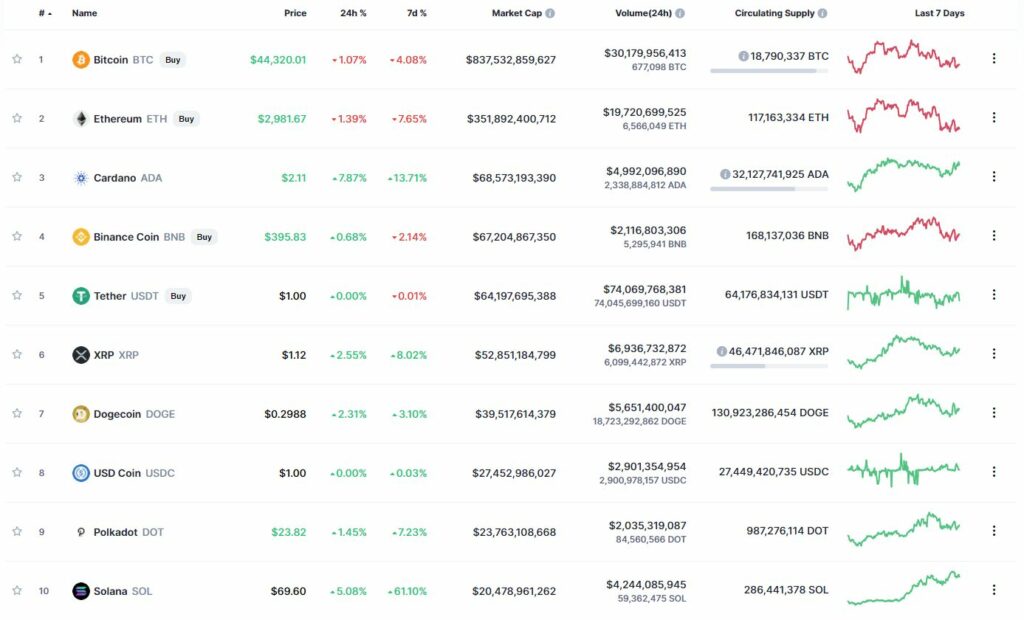Open the three-dot menu for Dogecoin row

point(994,413)
